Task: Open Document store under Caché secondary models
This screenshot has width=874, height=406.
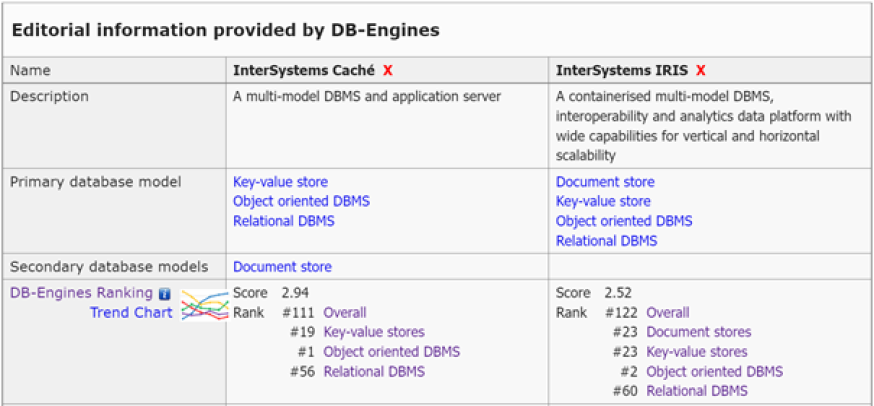Action: coord(282,267)
